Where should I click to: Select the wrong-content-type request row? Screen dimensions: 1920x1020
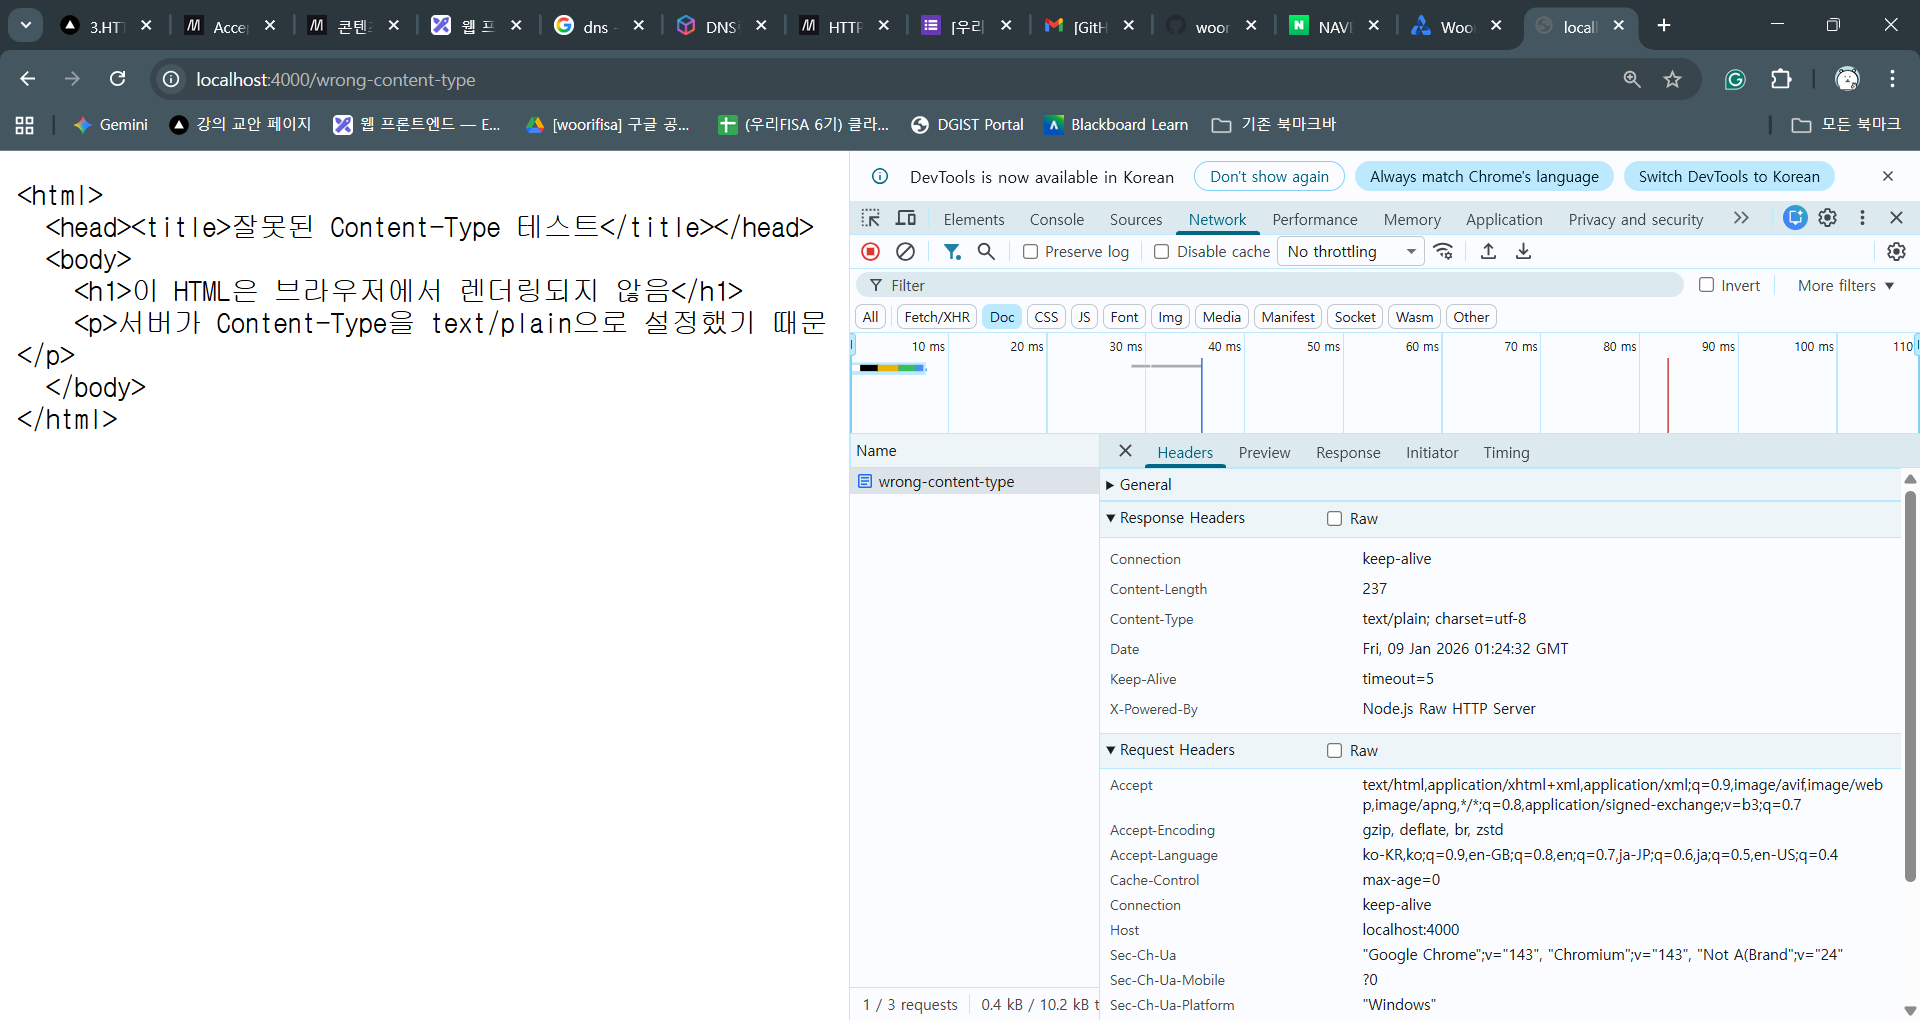[x=974, y=481]
